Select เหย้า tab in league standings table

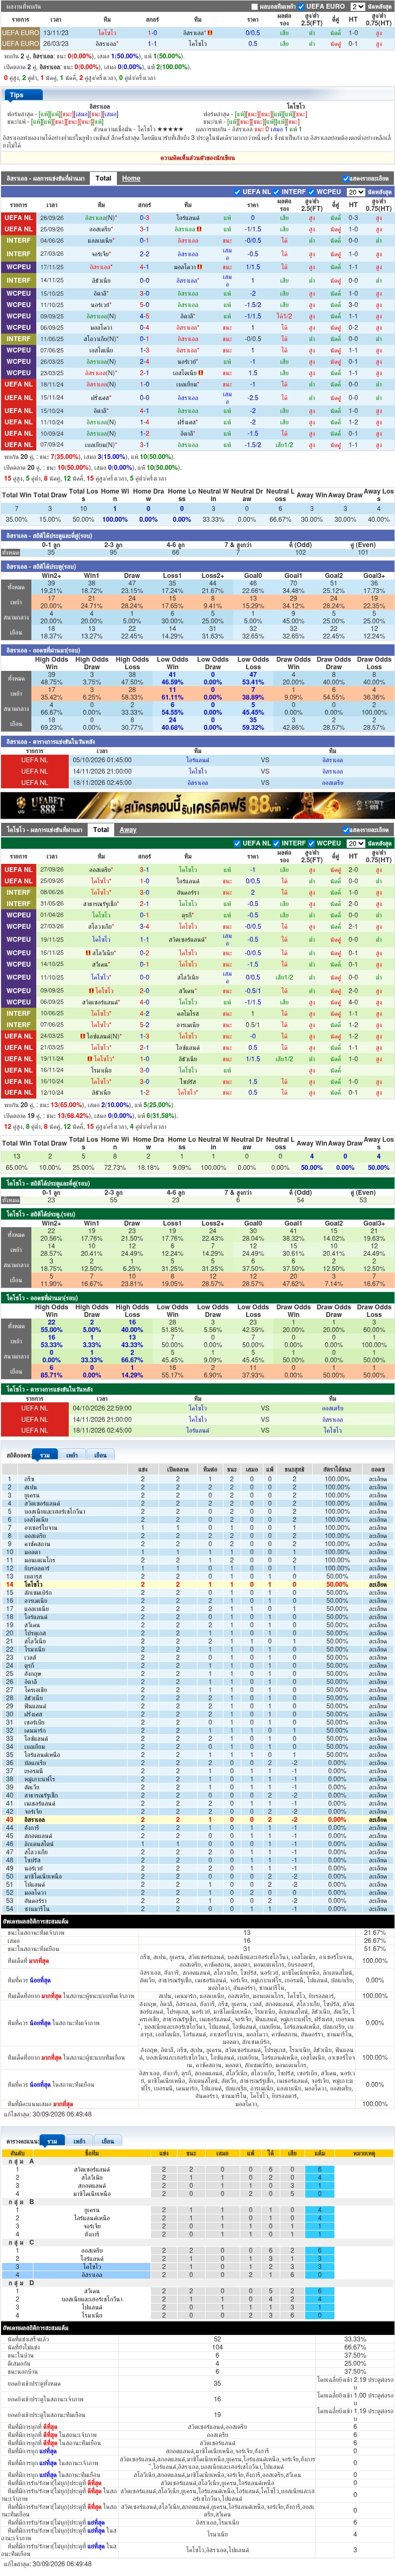coord(72,1455)
